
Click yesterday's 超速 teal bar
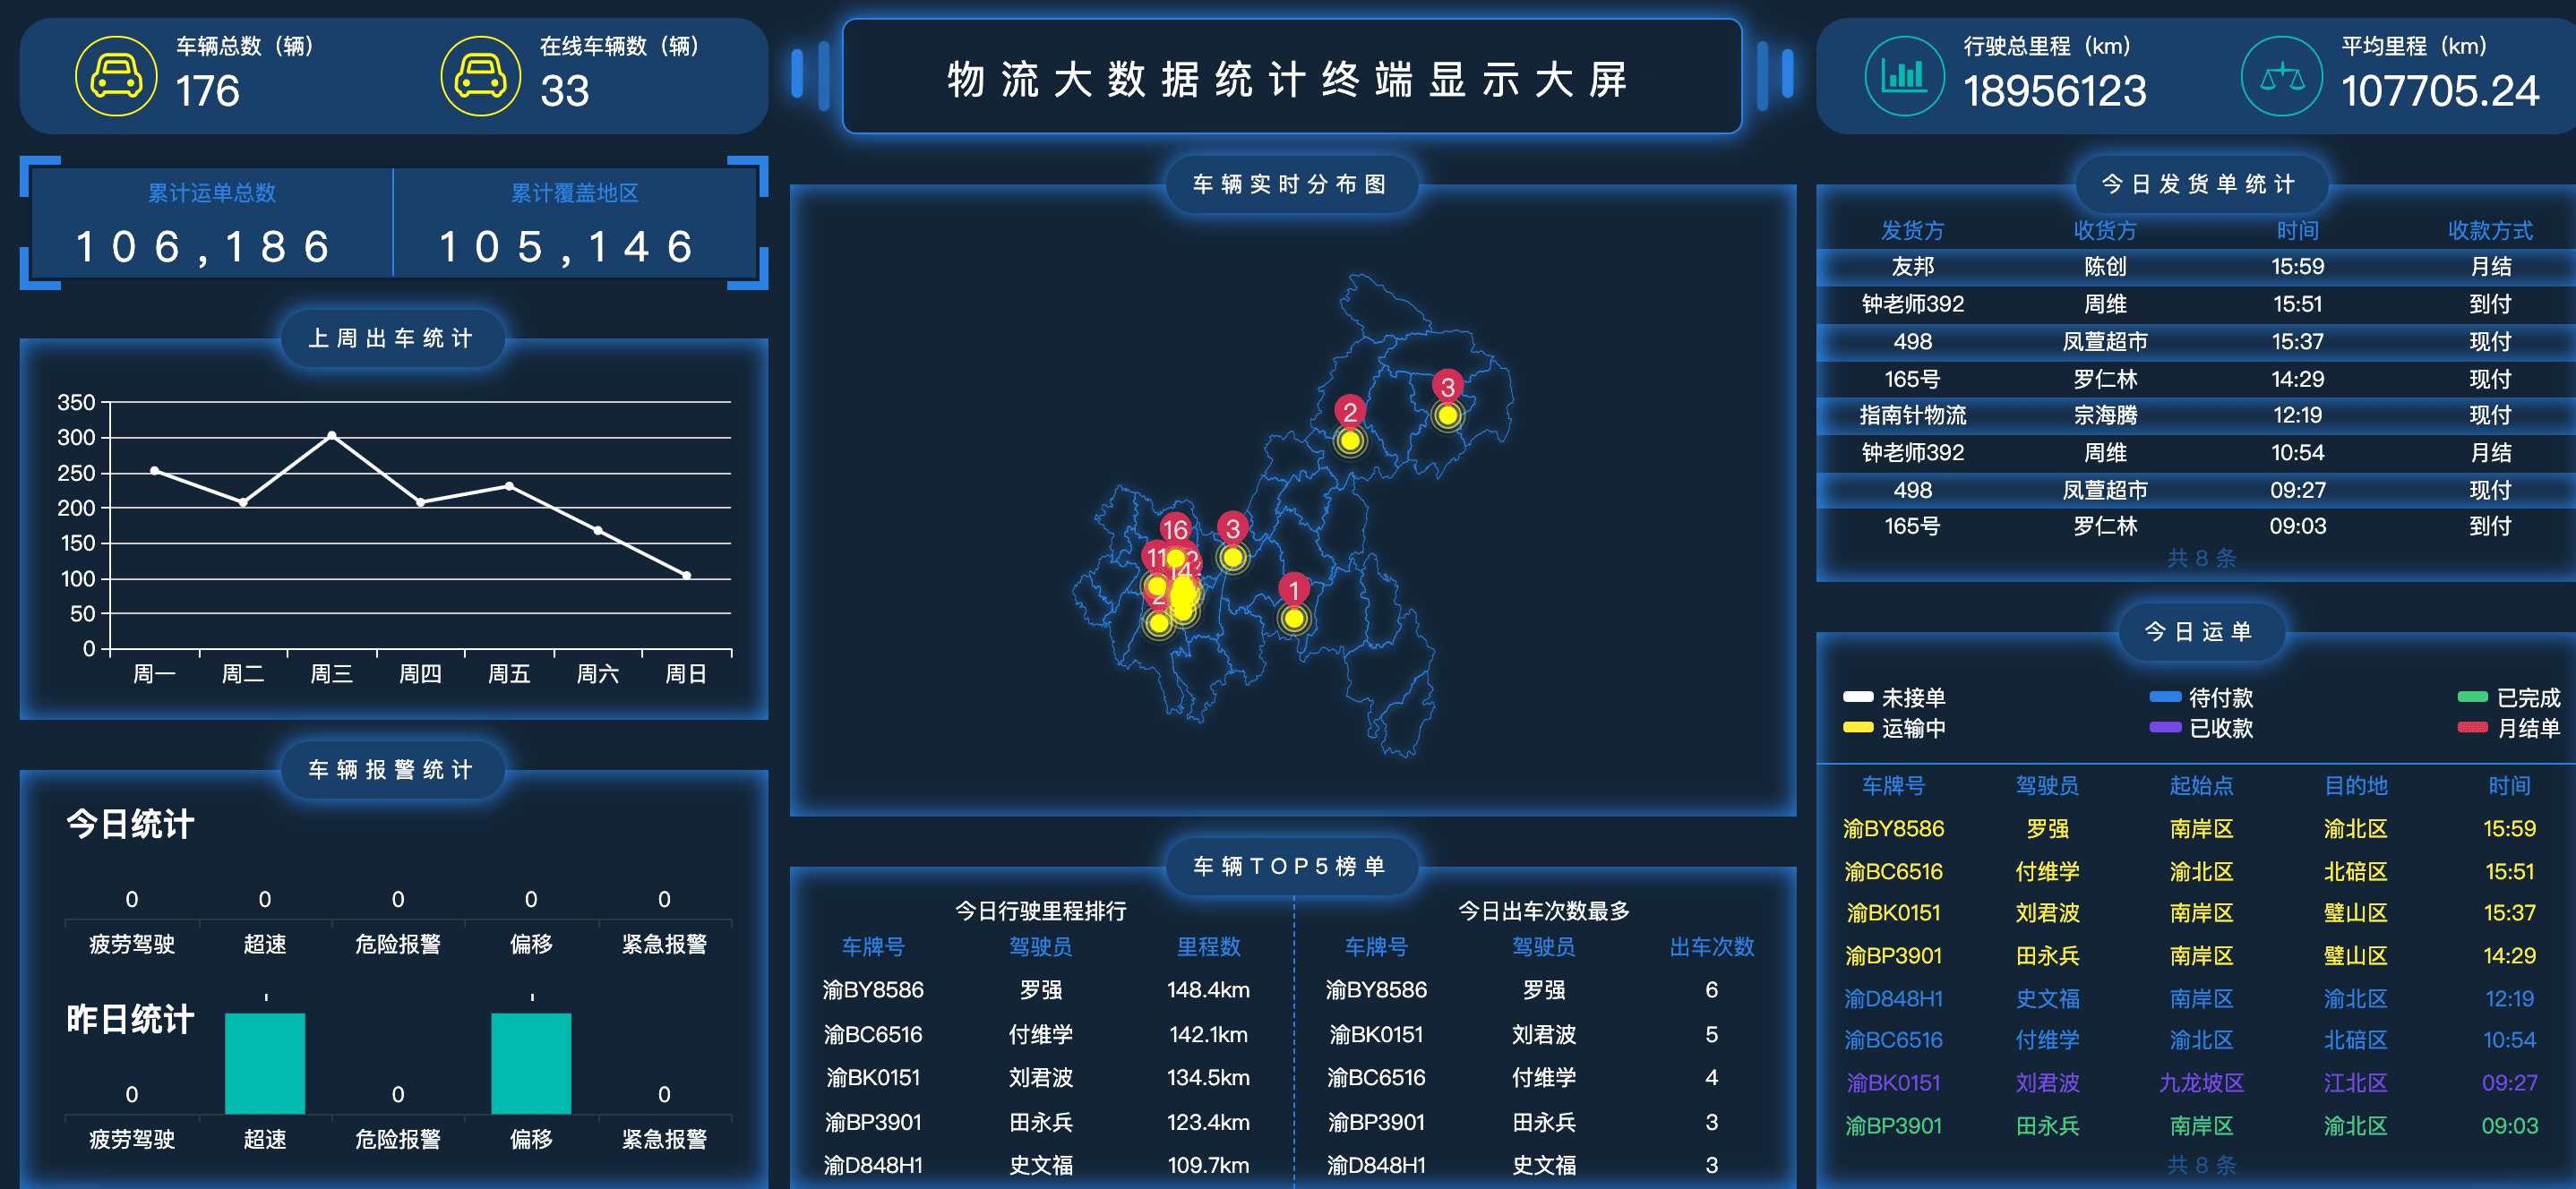pos(265,1062)
